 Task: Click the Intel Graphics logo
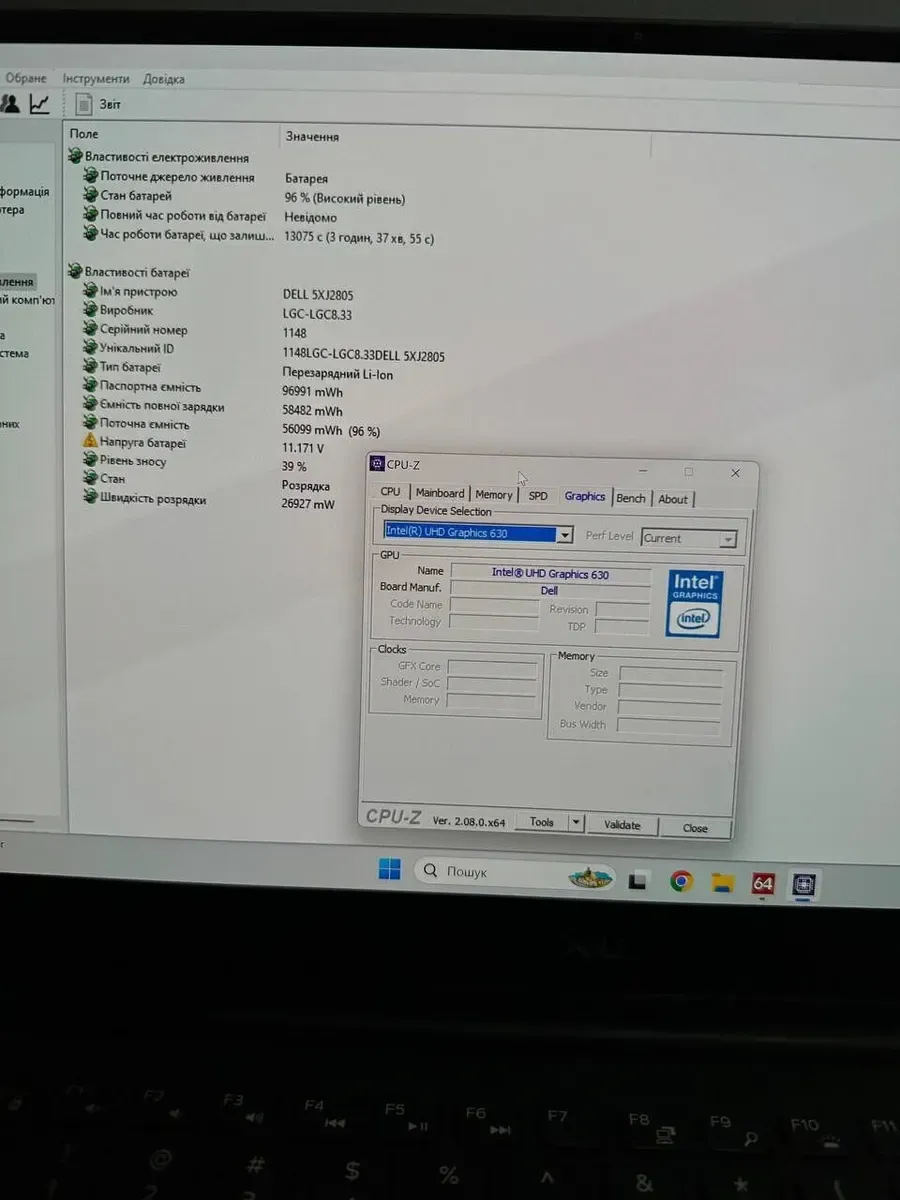click(x=695, y=603)
